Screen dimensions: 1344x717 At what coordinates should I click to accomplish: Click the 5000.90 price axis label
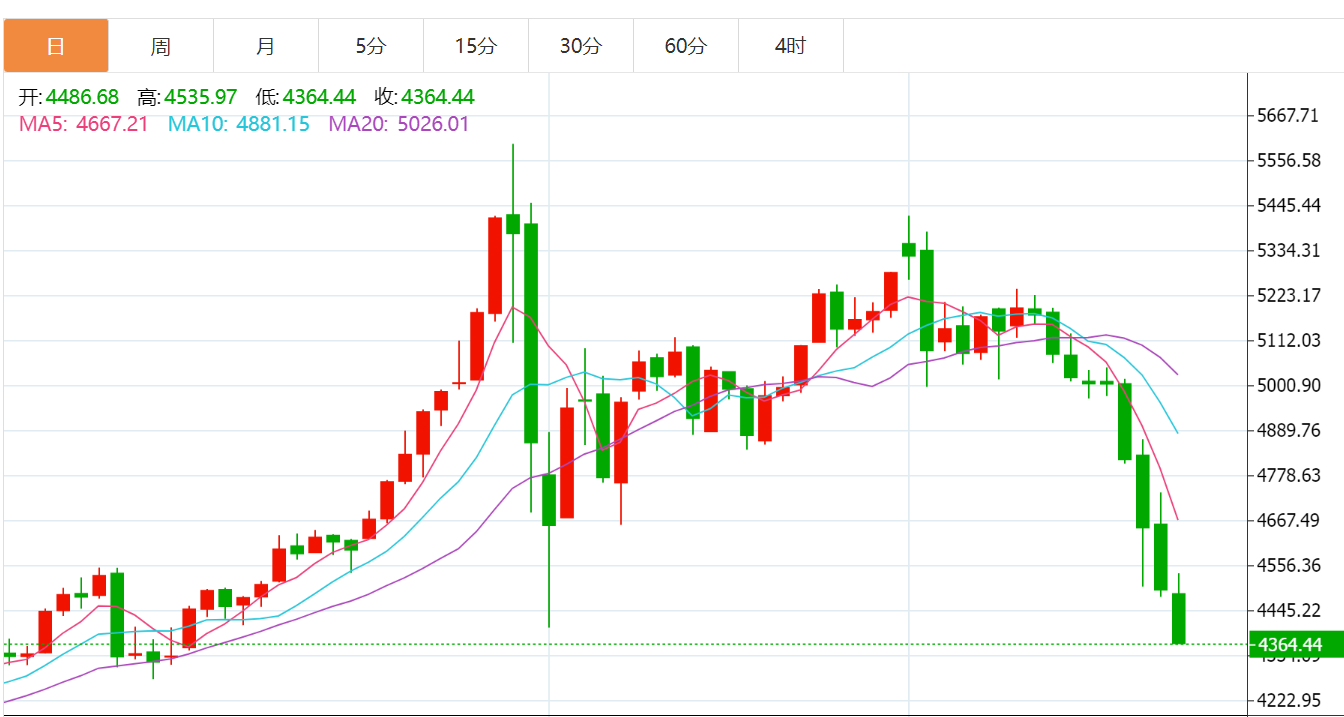click(x=1289, y=385)
